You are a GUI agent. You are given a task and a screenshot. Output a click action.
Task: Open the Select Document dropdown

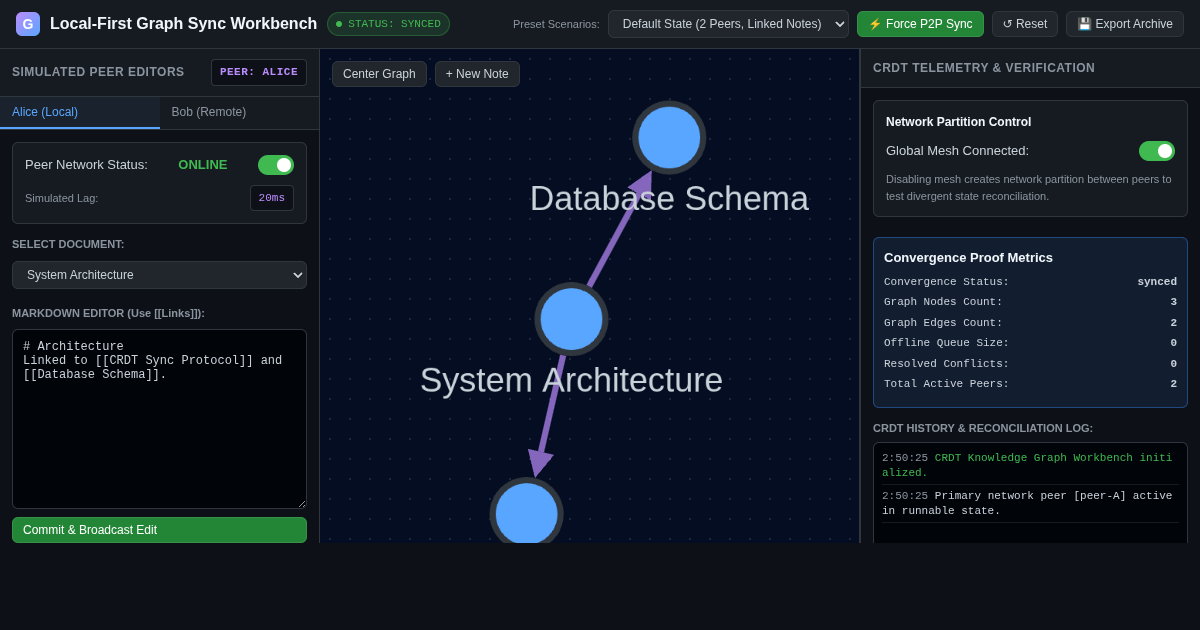(x=159, y=275)
